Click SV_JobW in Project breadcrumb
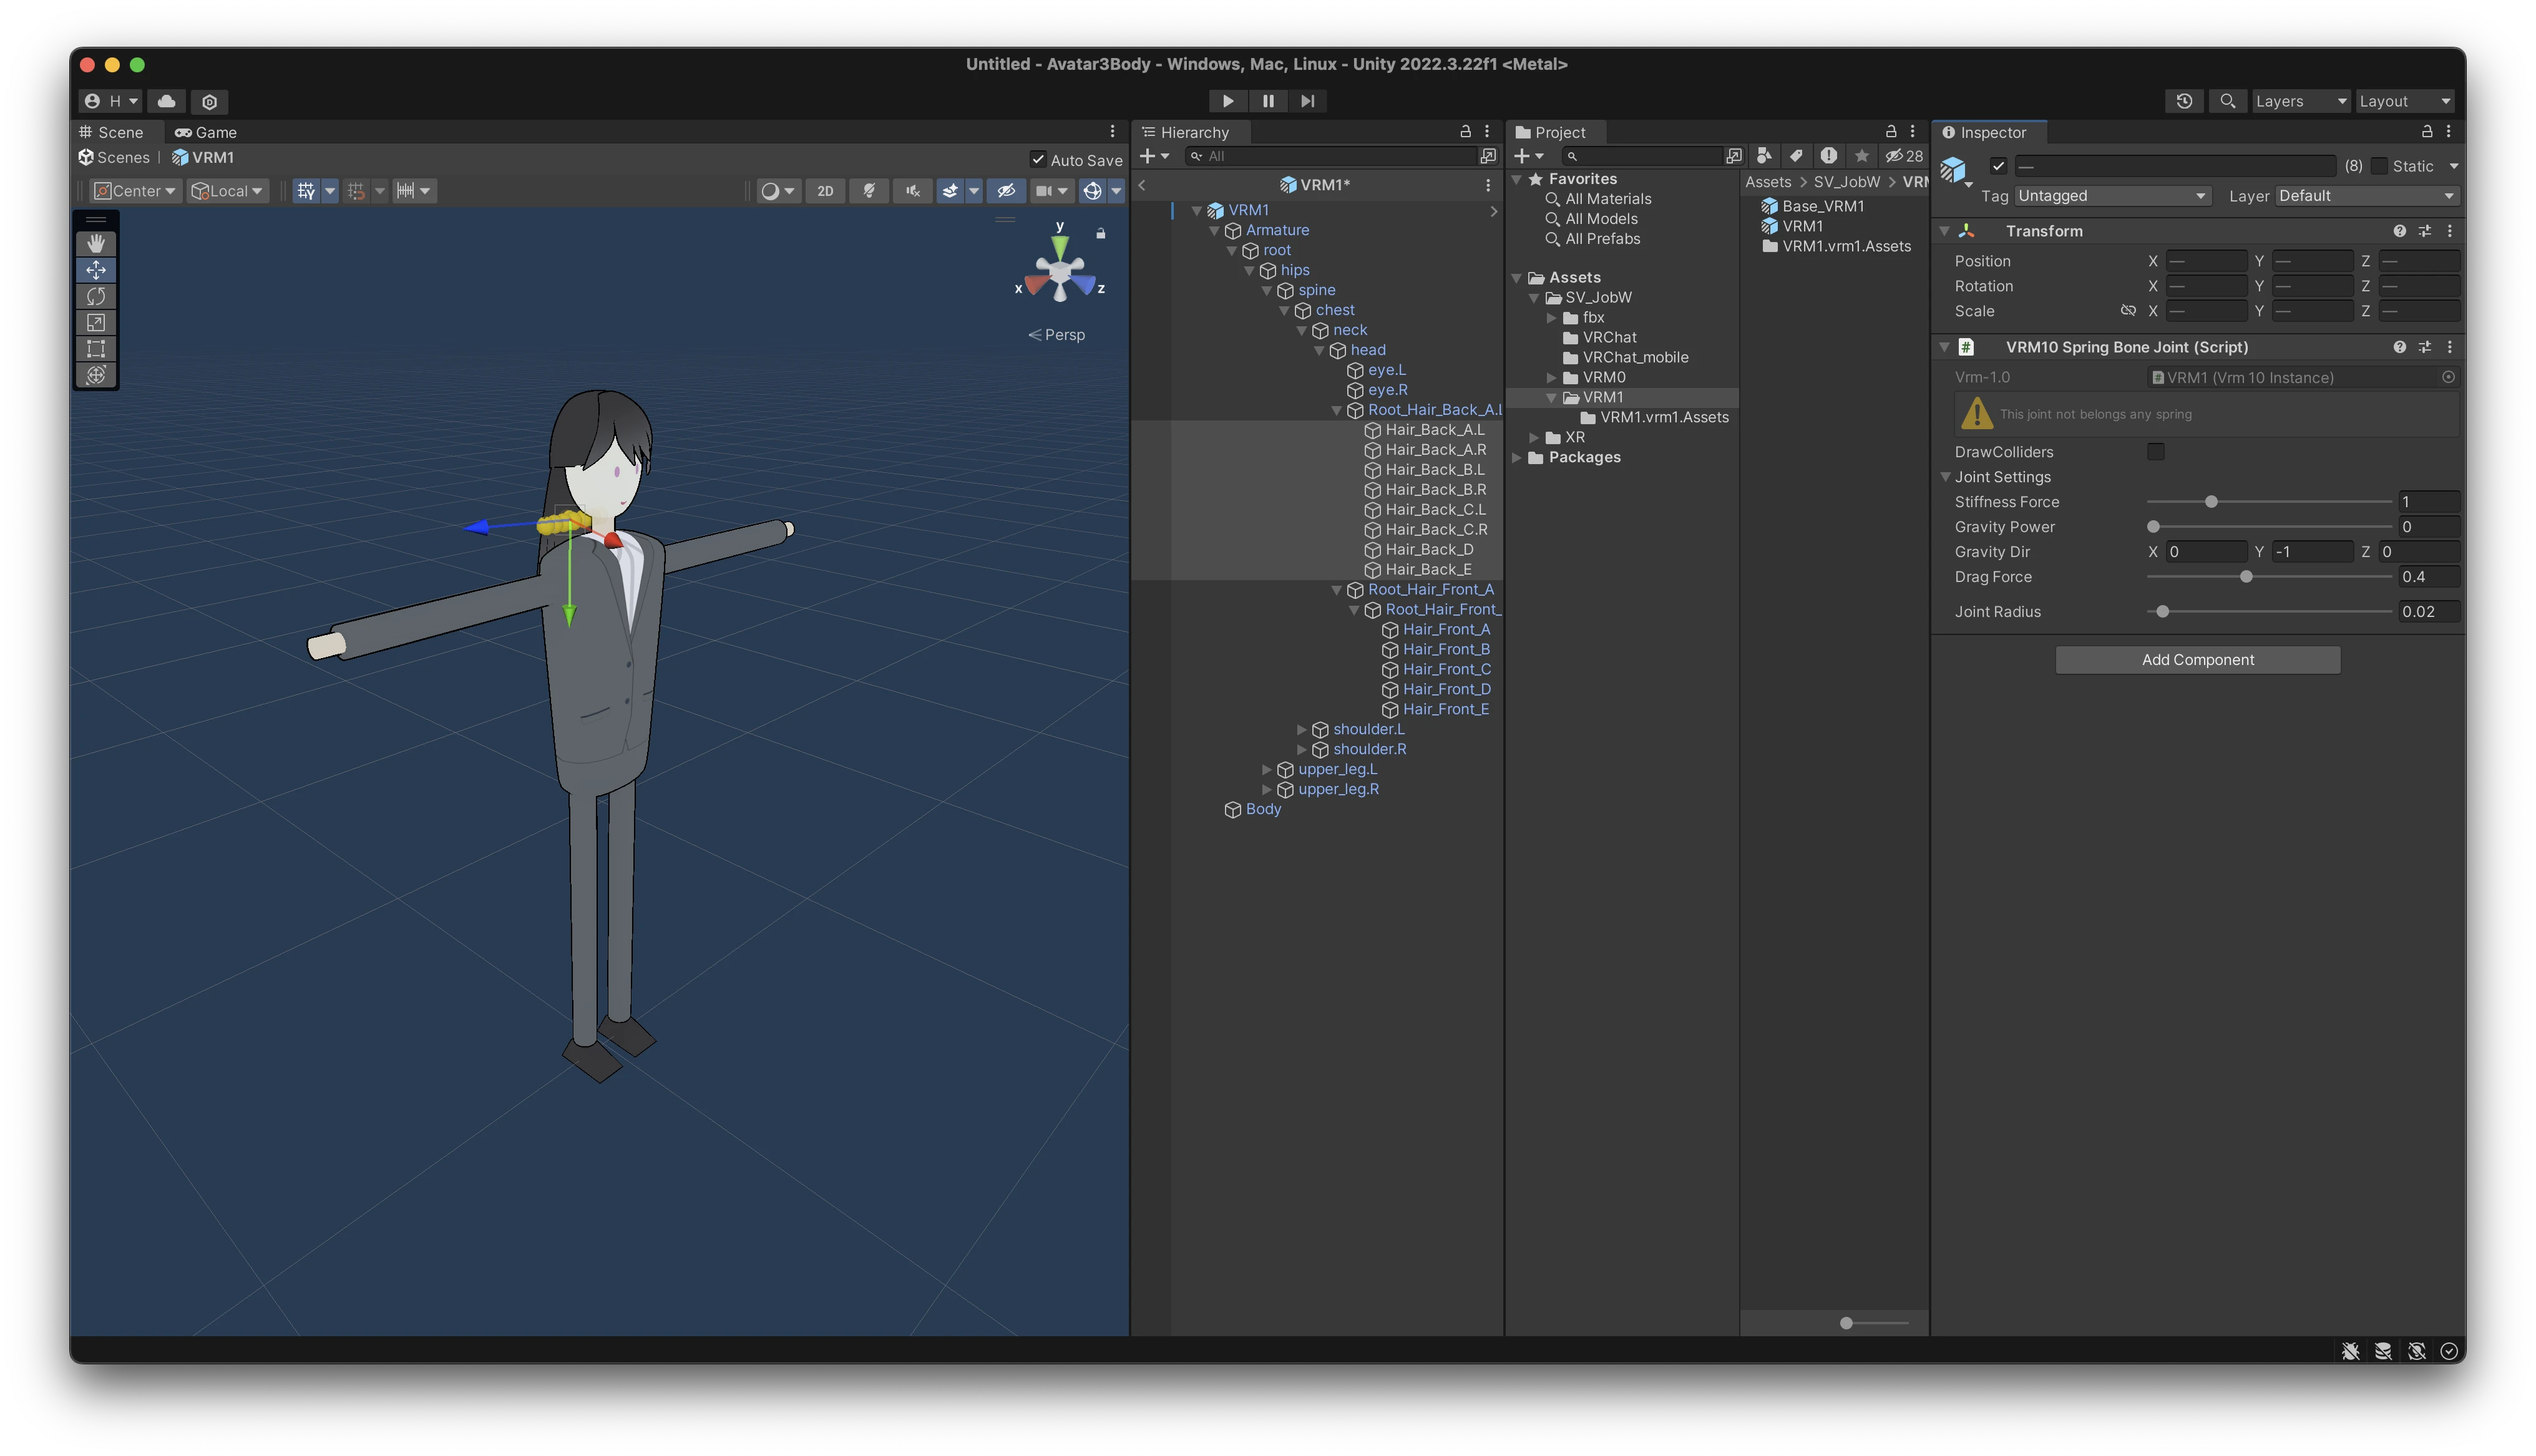The width and height of the screenshot is (2536, 1456). coord(1846,182)
